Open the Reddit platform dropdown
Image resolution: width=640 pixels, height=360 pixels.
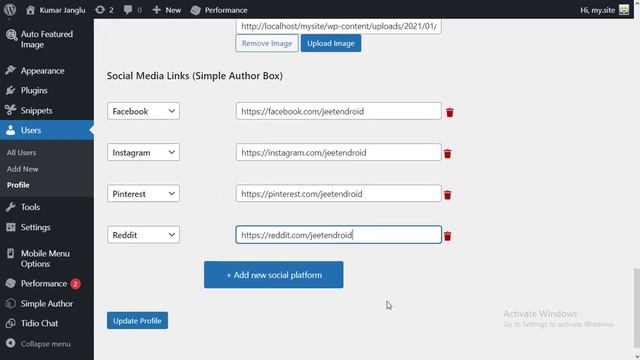coord(143,235)
